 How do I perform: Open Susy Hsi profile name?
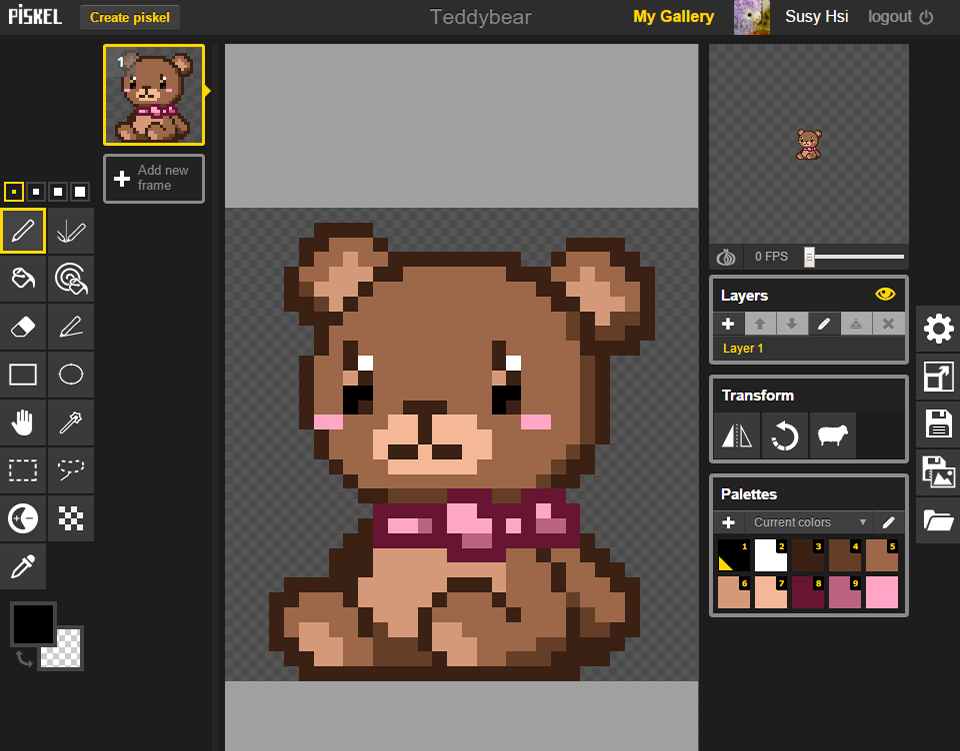817,17
